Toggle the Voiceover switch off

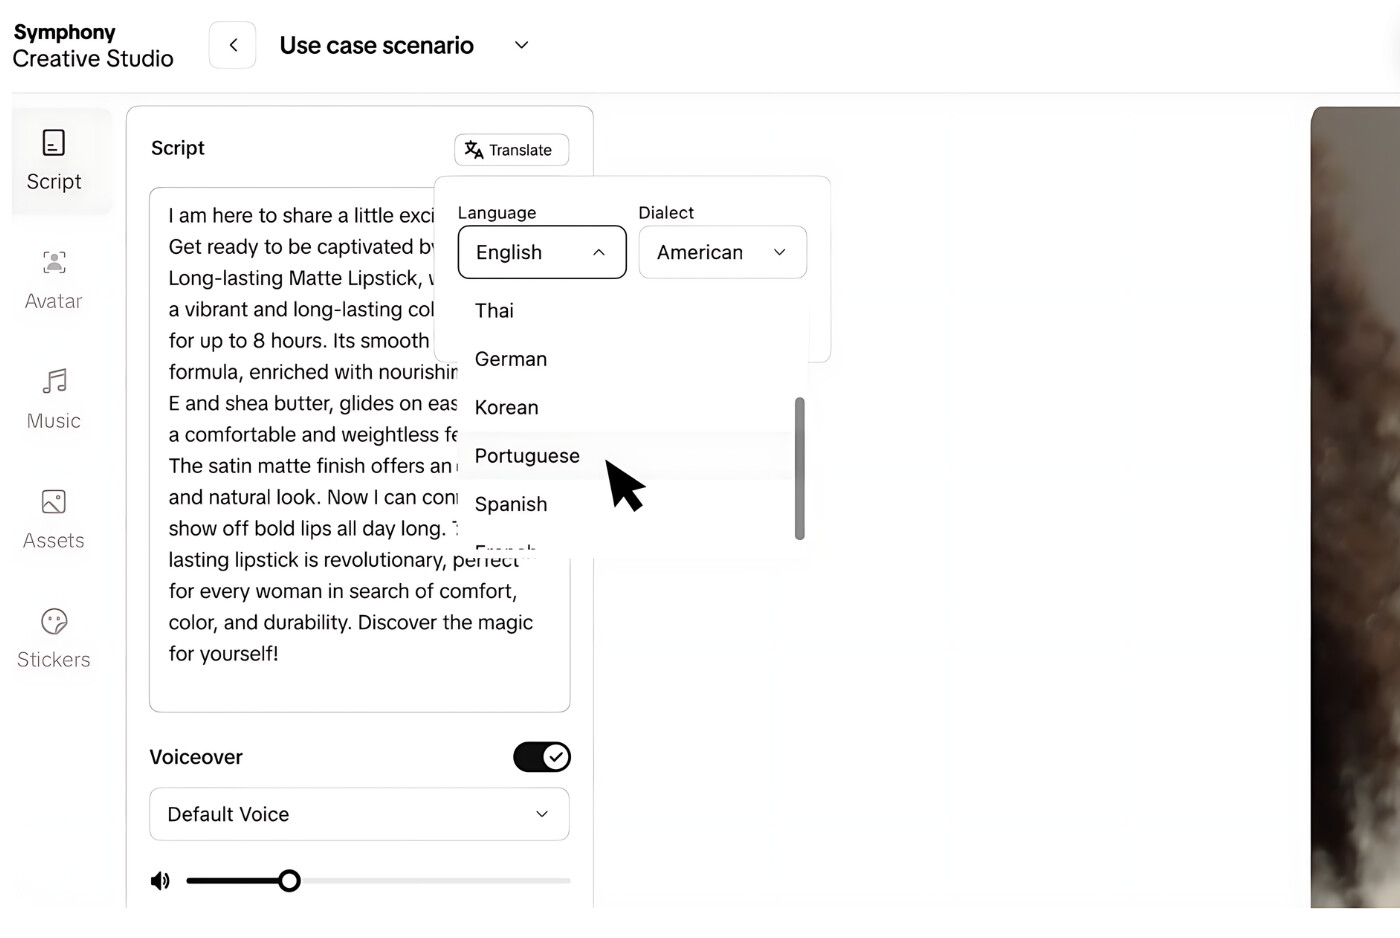[542, 757]
